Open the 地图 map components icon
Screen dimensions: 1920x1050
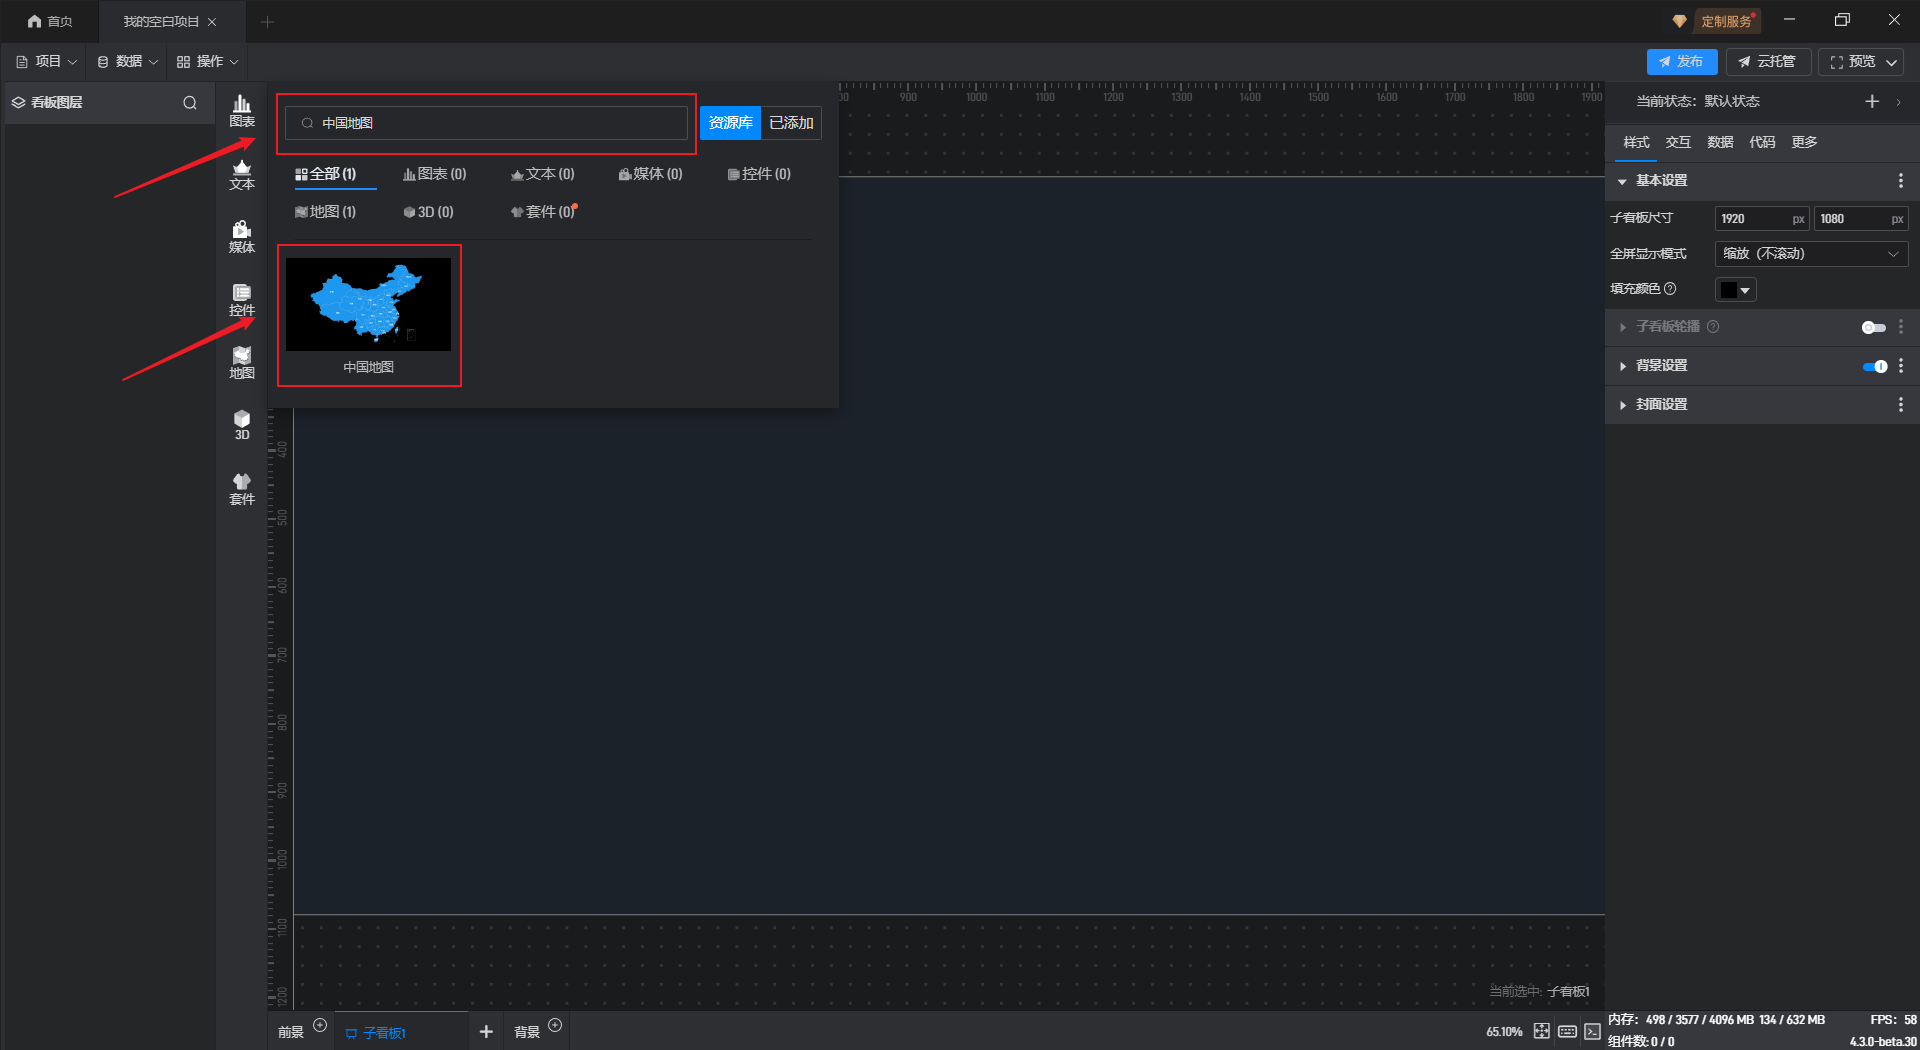click(242, 363)
